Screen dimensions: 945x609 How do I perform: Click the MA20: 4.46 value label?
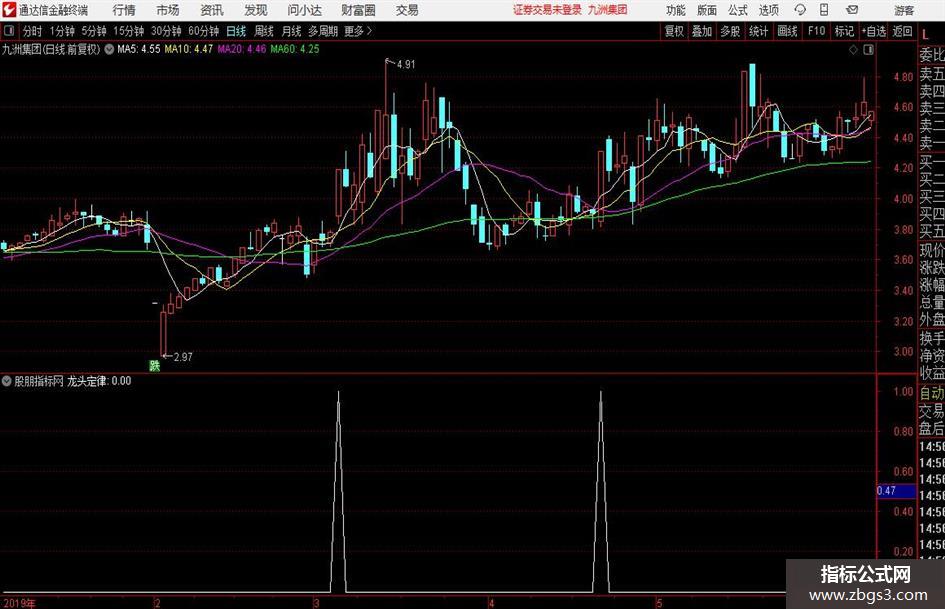pos(242,49)
